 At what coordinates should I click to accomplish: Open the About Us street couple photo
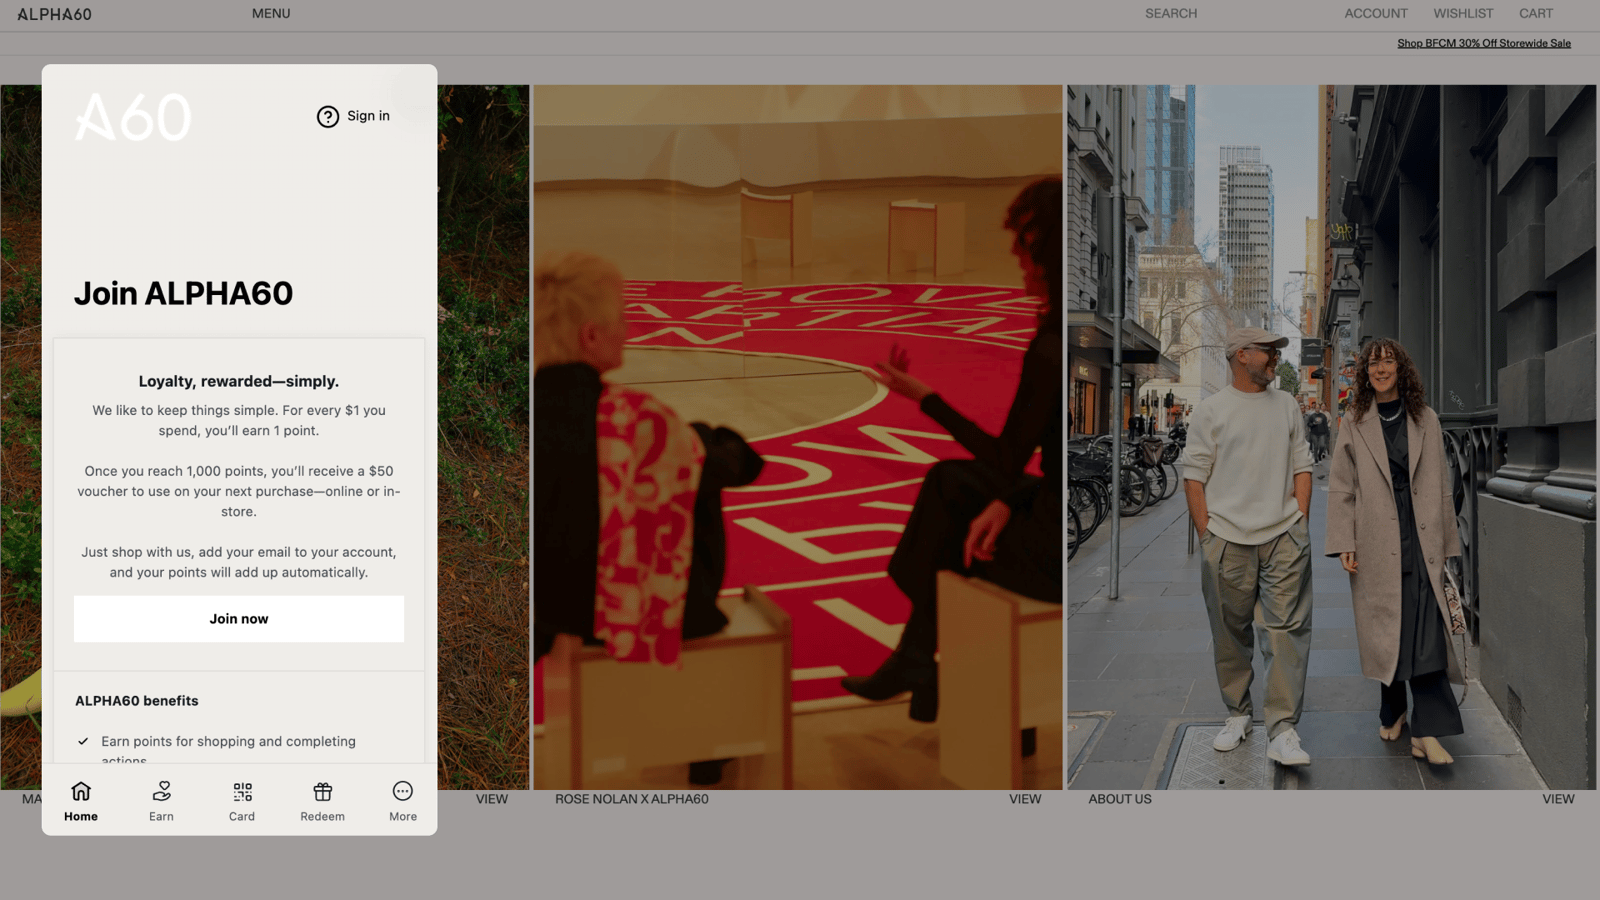pos(1332,437)
